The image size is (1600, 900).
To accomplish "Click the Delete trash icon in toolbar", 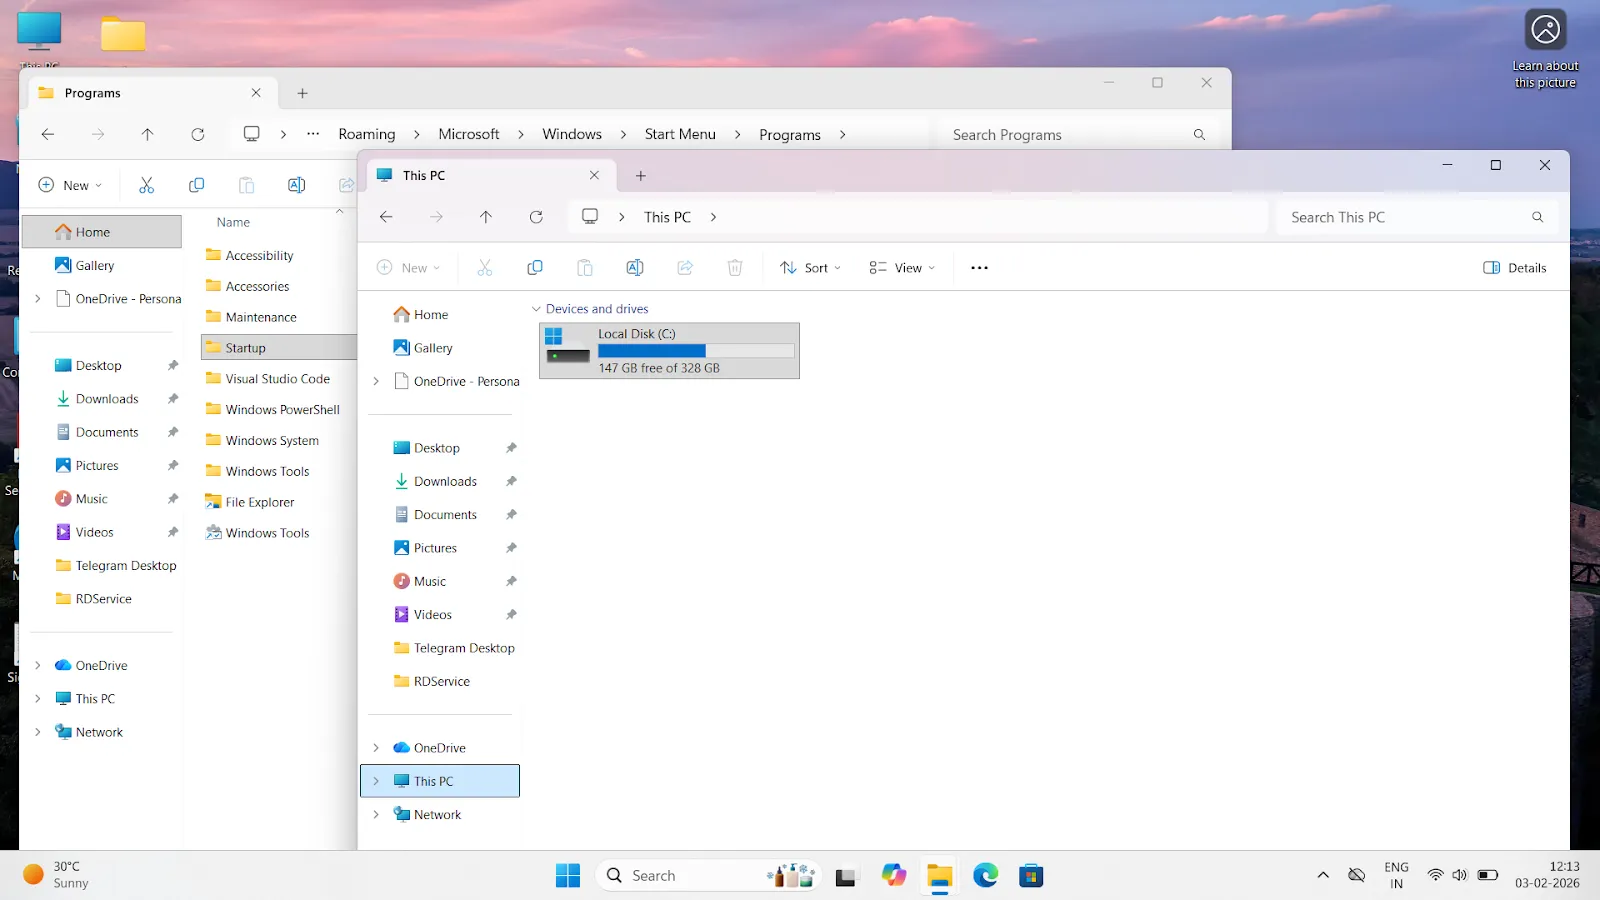I will (x=735, y=268).
